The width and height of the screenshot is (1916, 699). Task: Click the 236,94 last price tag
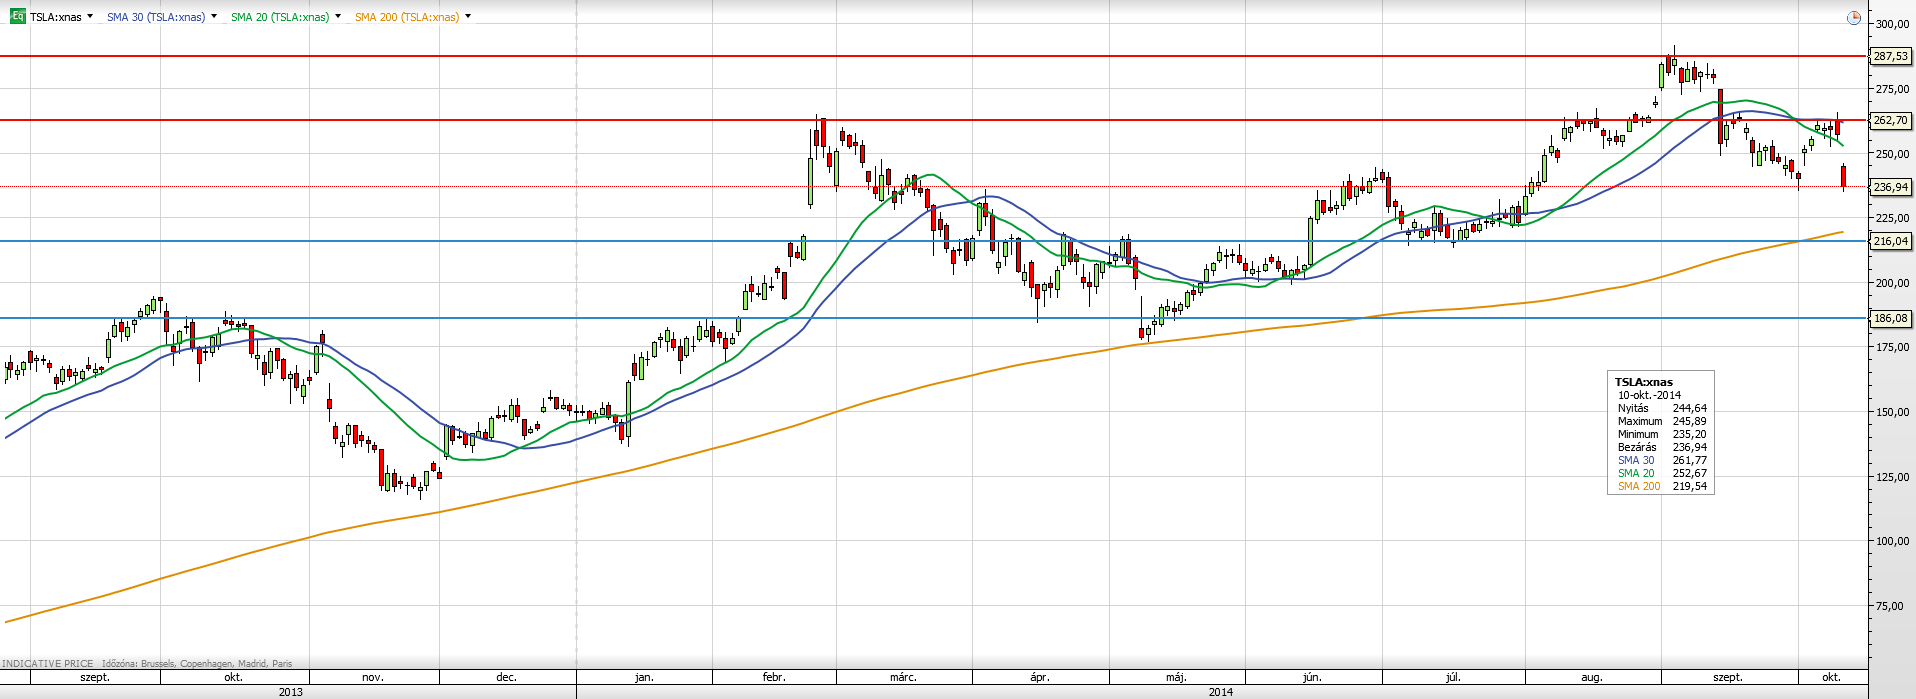[x=1890, y=187]
